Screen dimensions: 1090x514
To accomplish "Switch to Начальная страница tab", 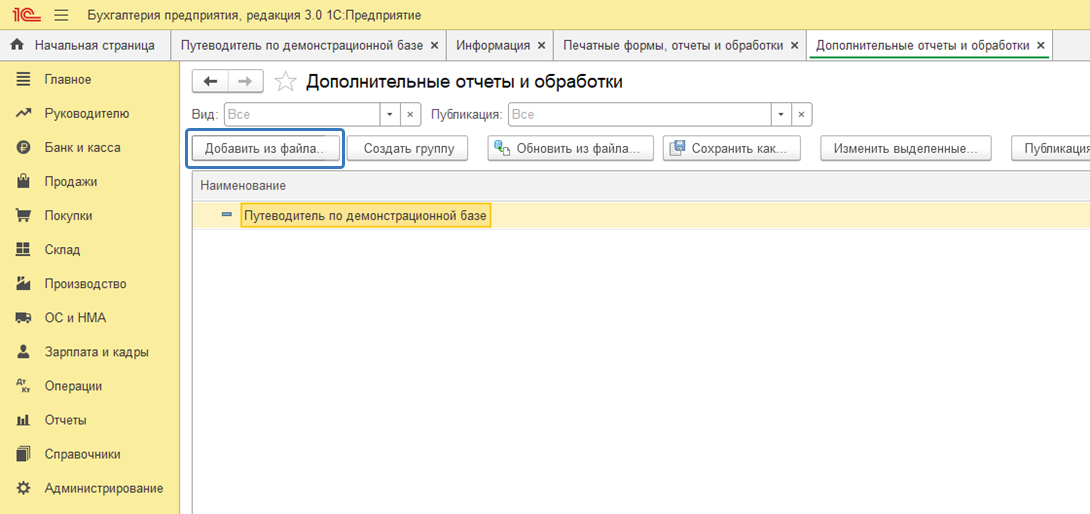I will click(86, 45).
